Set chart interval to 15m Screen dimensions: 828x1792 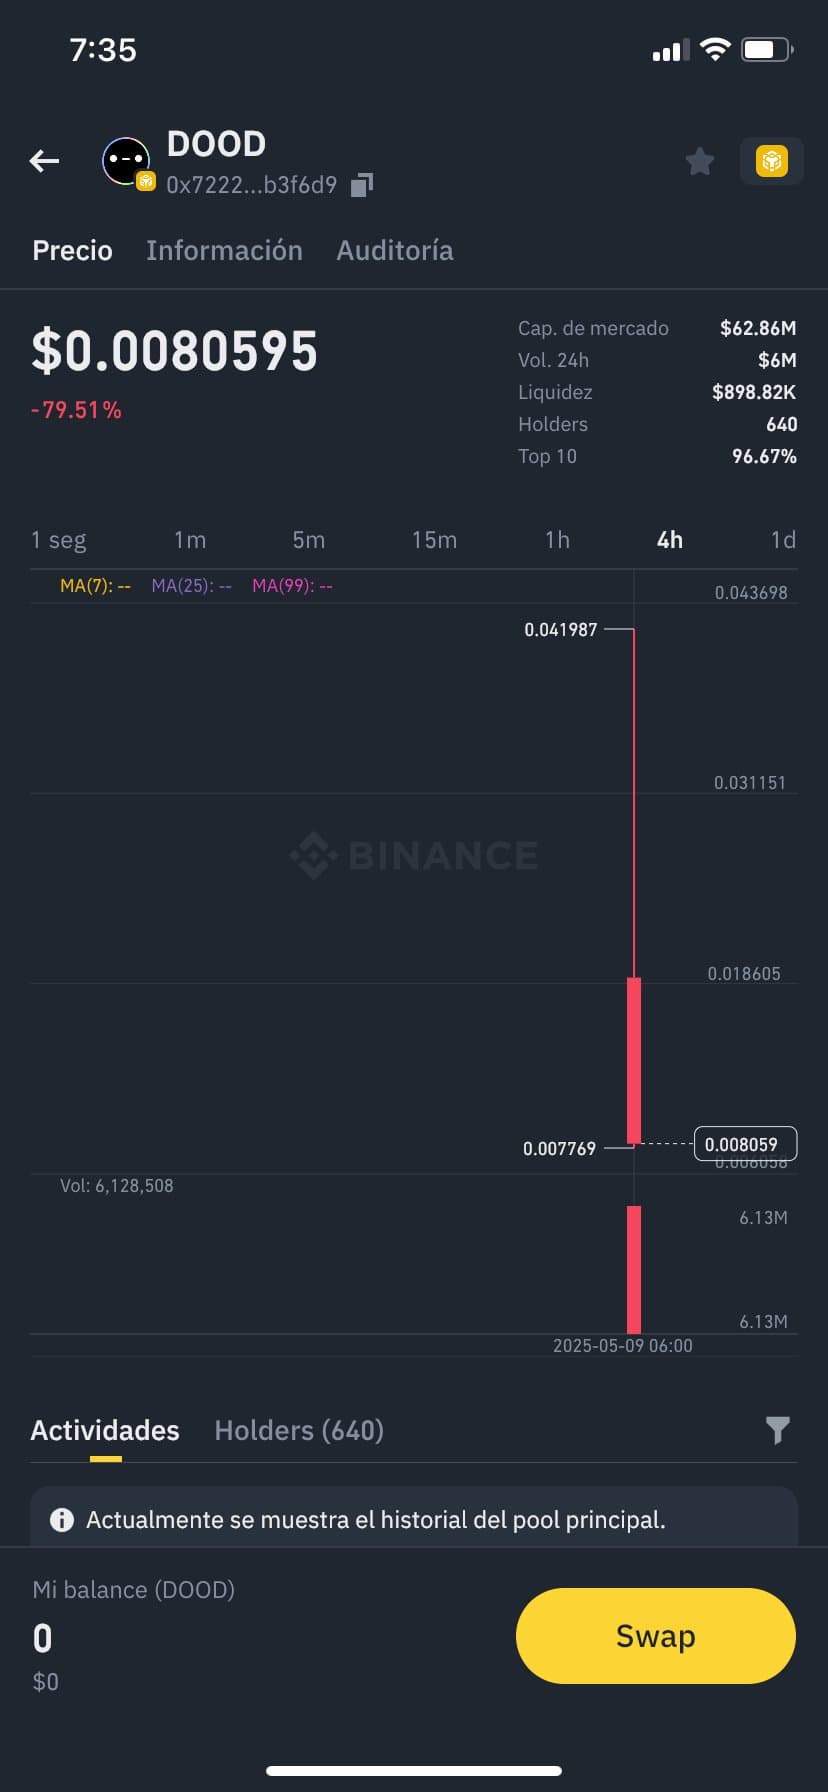434,540
